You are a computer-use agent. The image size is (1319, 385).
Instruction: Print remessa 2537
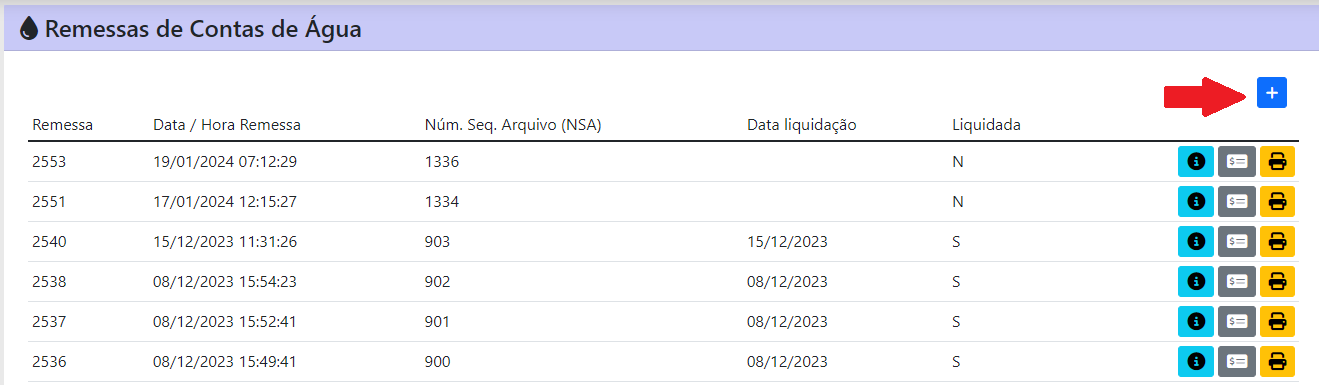coord(1277,321)
